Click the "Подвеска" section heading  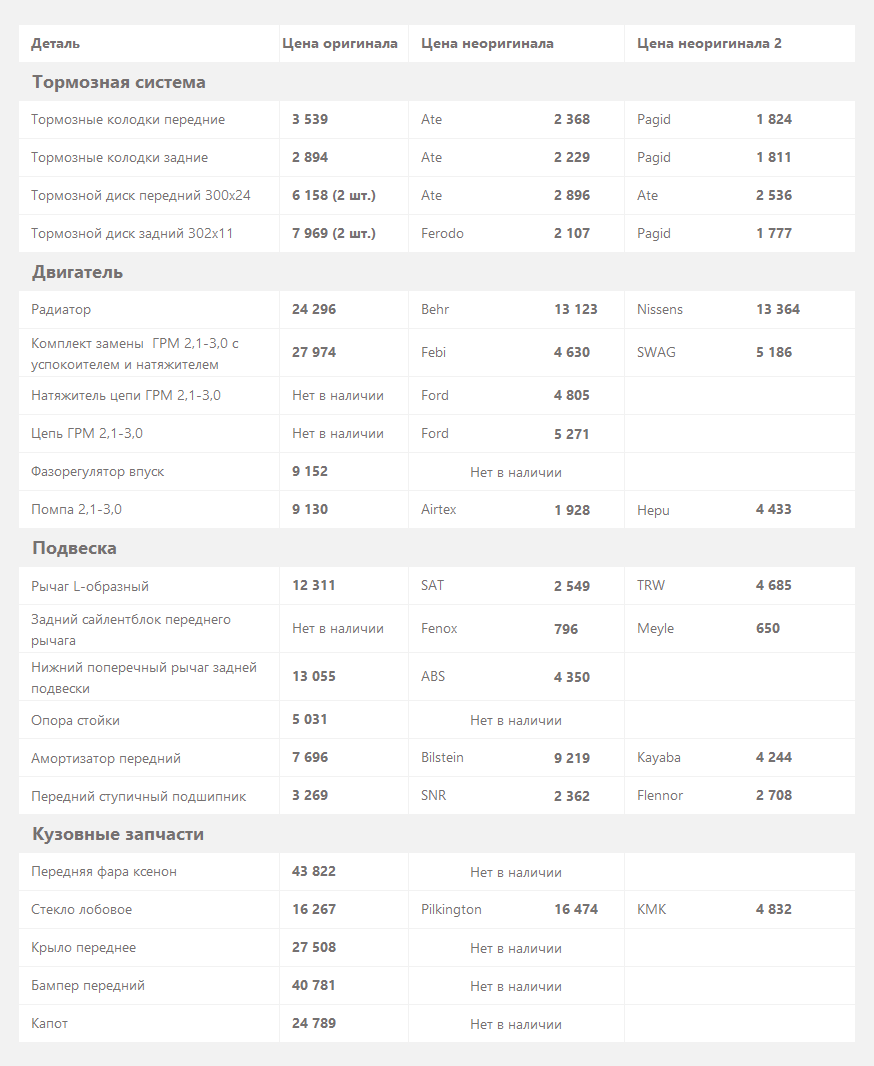(x=74, y=548)
